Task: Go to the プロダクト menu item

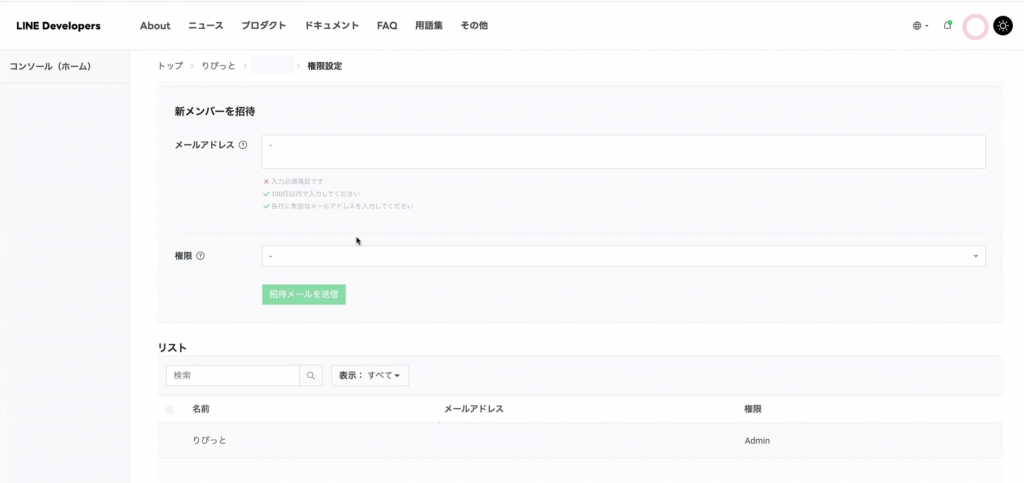Action: (264, 26)
